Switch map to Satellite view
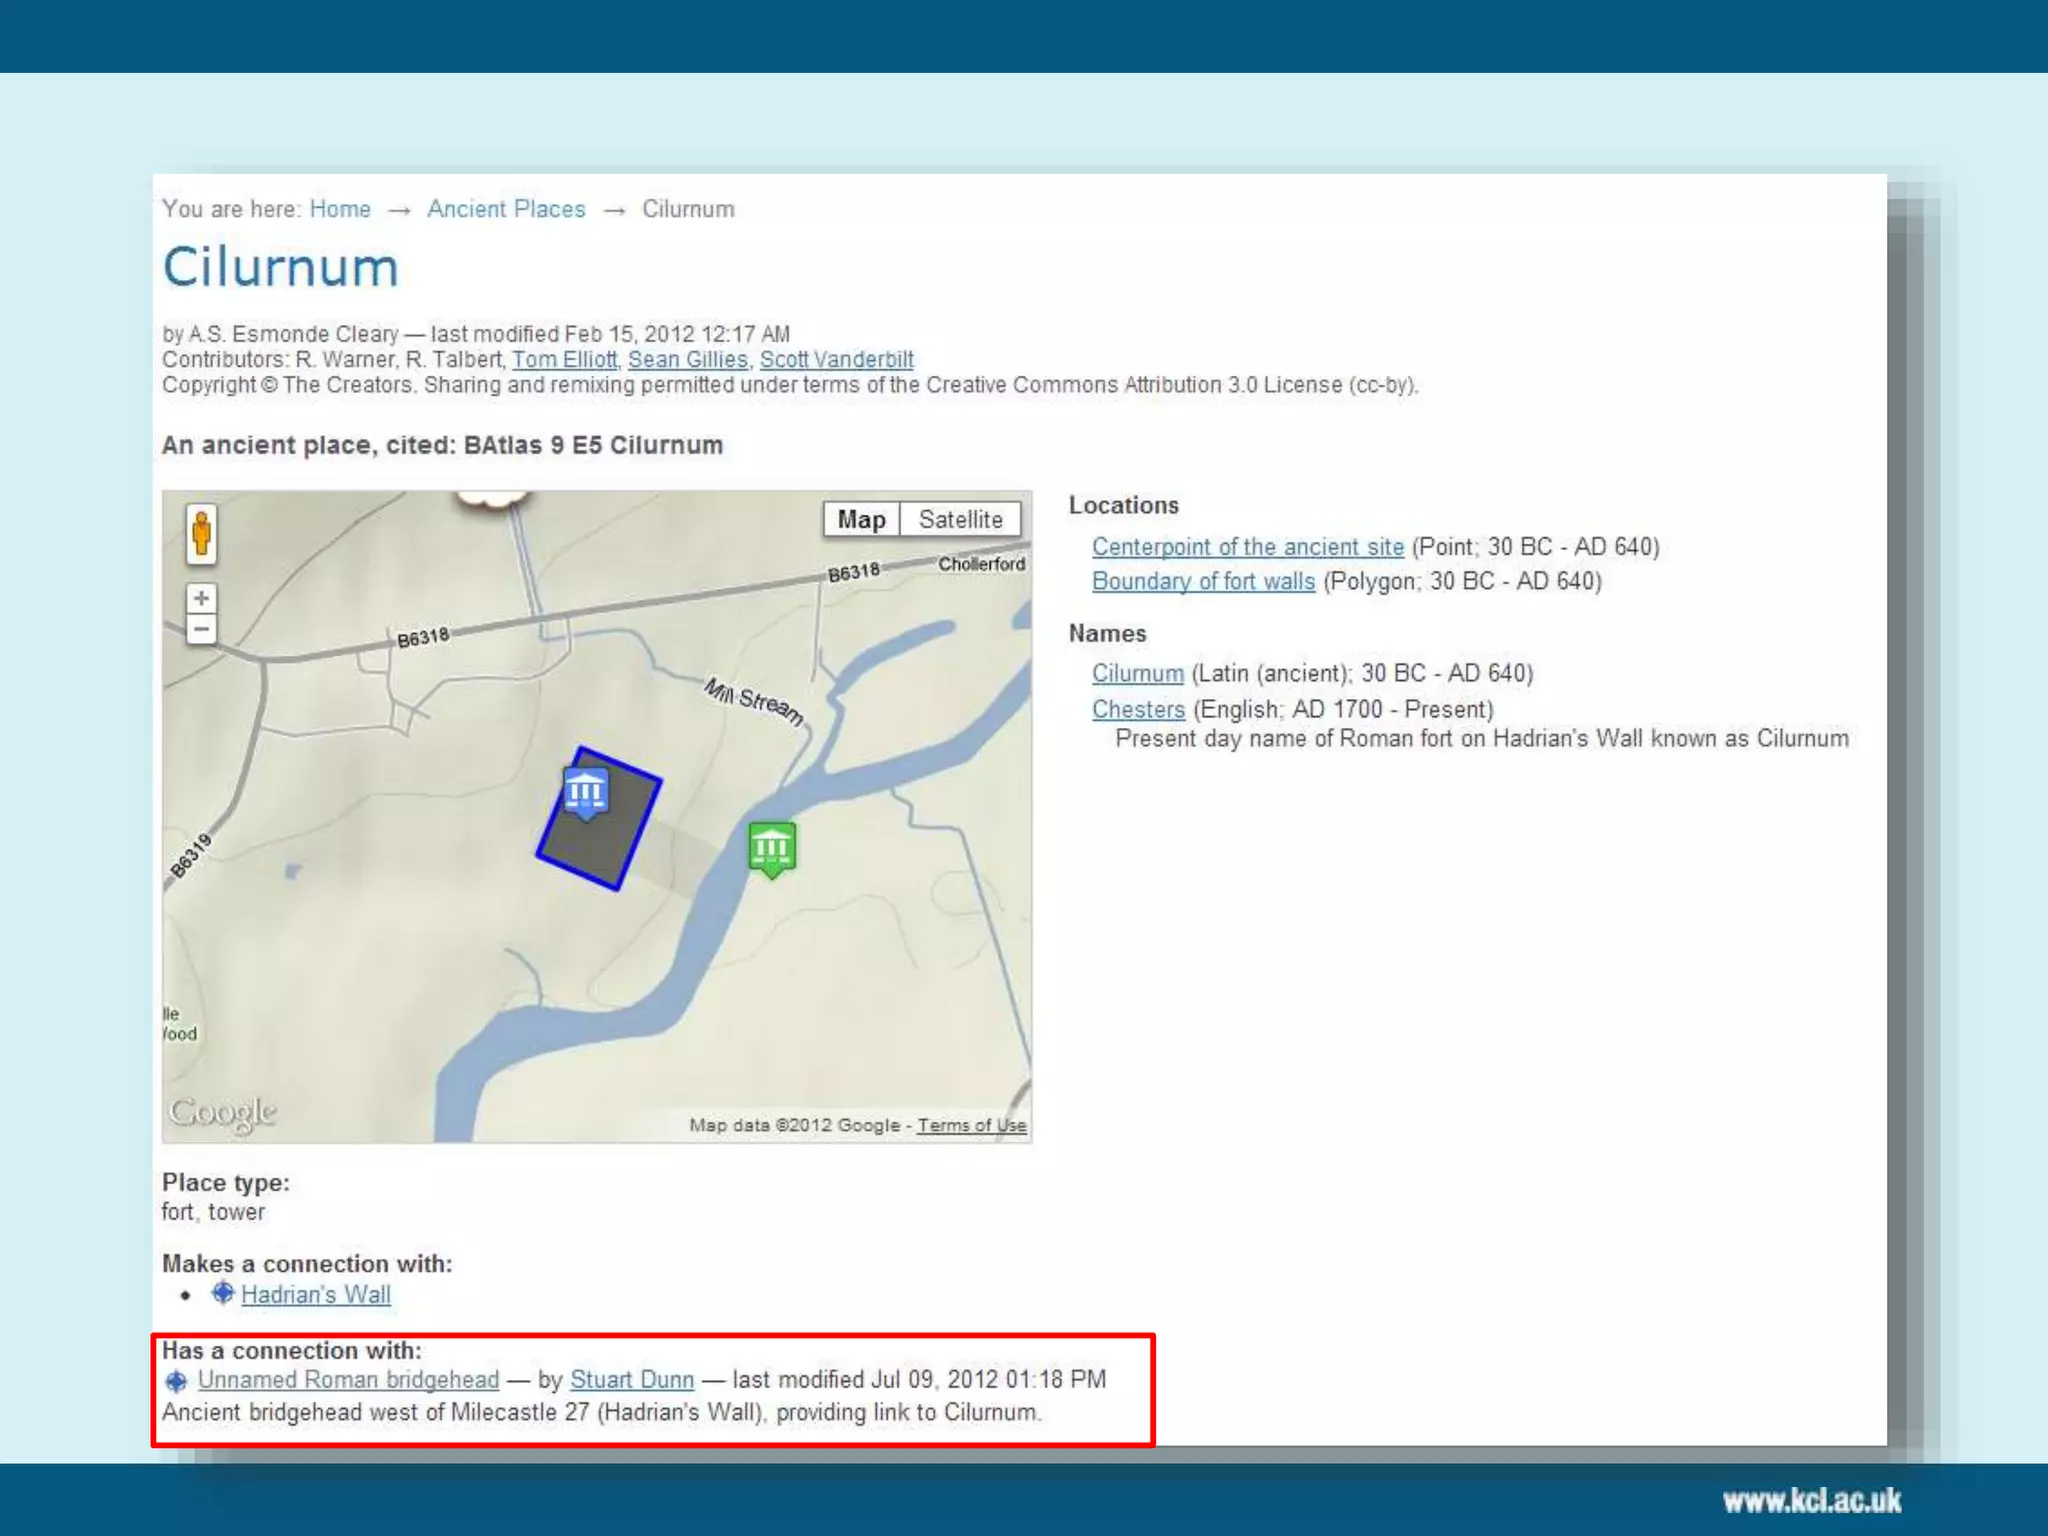Screen dimensions: 2048x1536 click(x=960, y=519)
